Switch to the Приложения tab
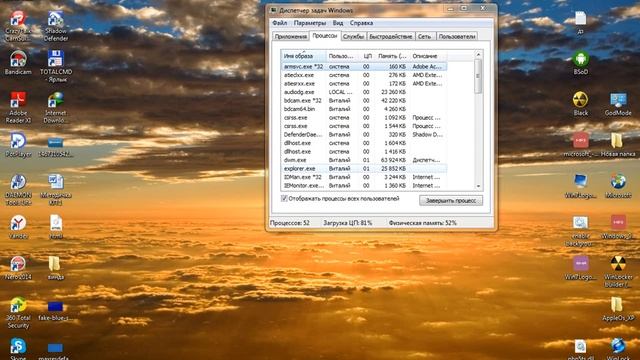Screen dimensions: 640x360 tap(291, 37)
